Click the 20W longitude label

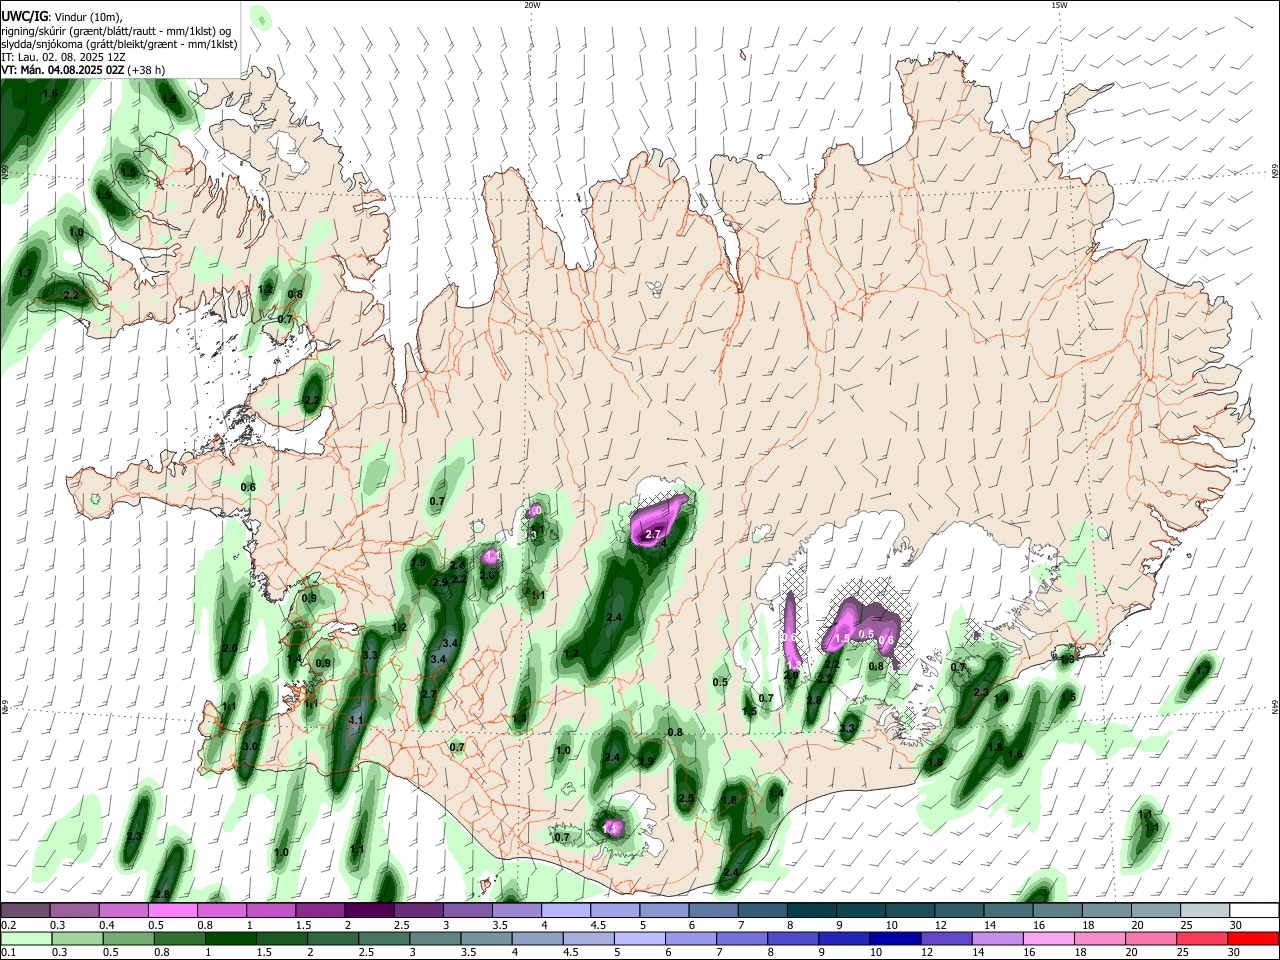click(532, 5)
